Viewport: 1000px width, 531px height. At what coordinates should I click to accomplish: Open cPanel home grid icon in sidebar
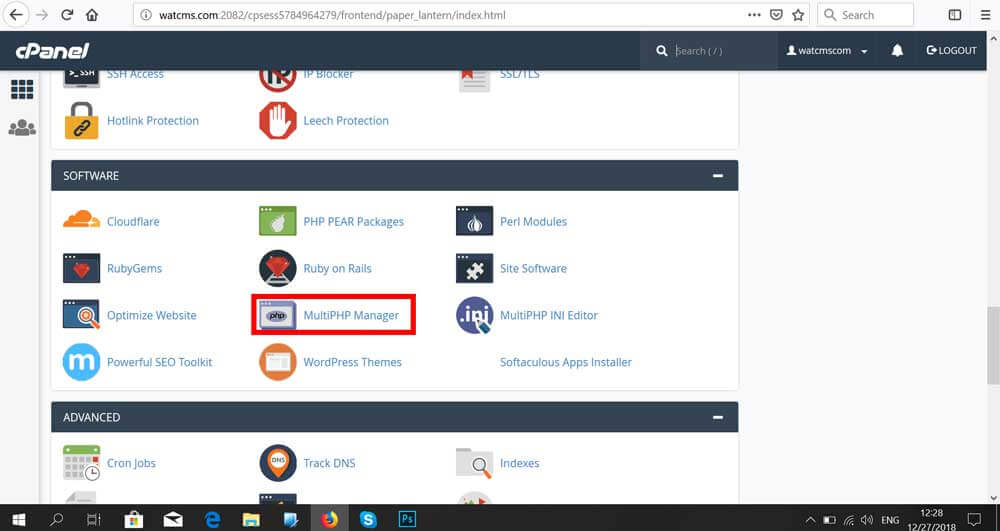point(22,89)
